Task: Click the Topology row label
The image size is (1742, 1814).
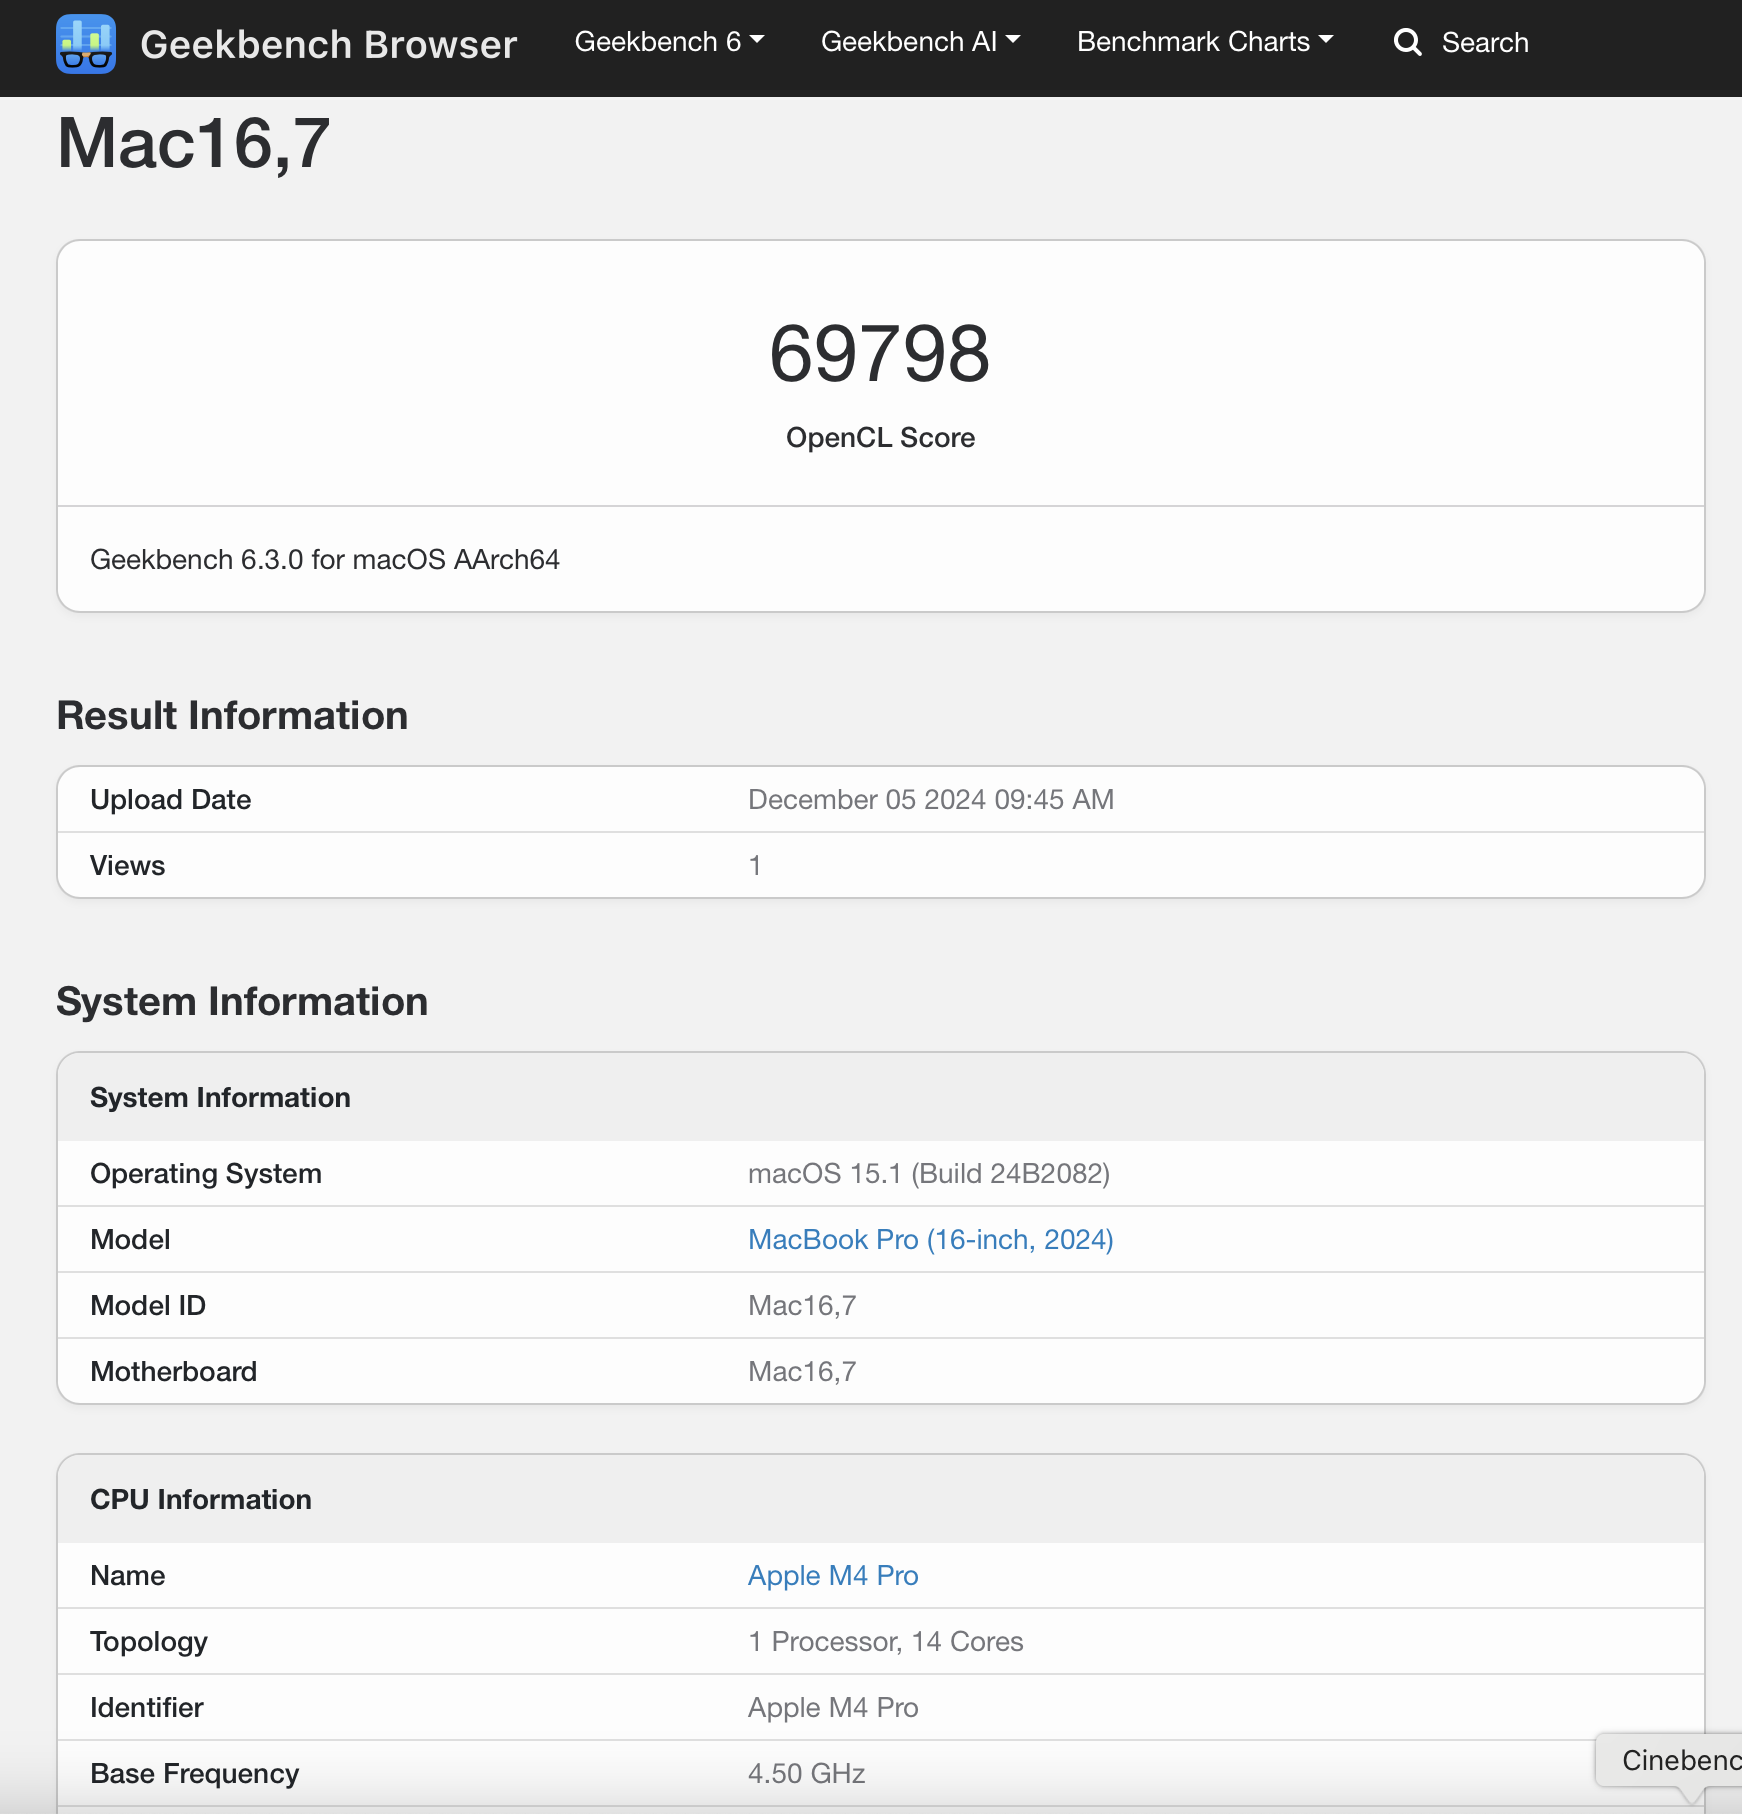Action: 149,1642
